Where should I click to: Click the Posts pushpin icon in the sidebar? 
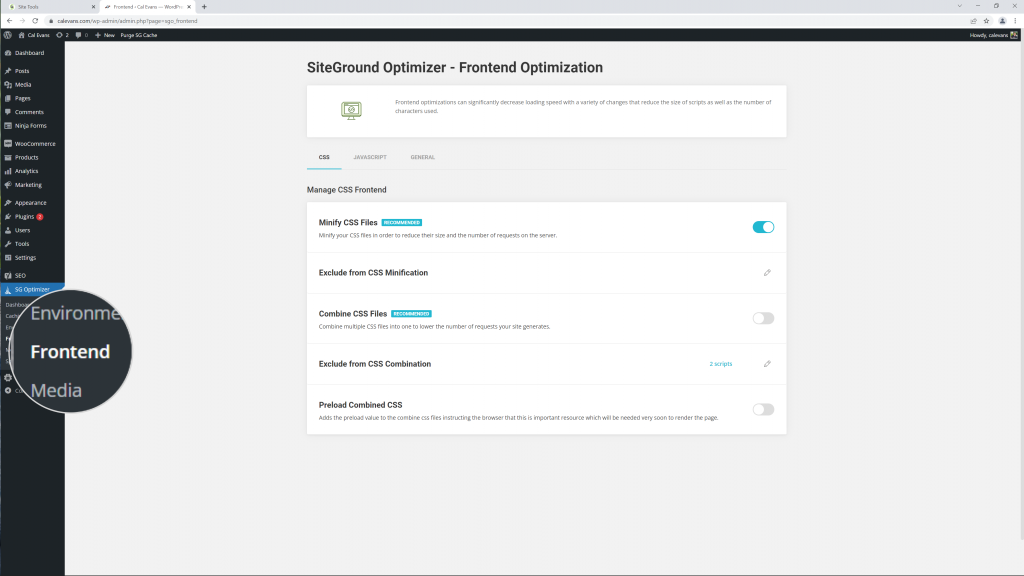point(8,71)
